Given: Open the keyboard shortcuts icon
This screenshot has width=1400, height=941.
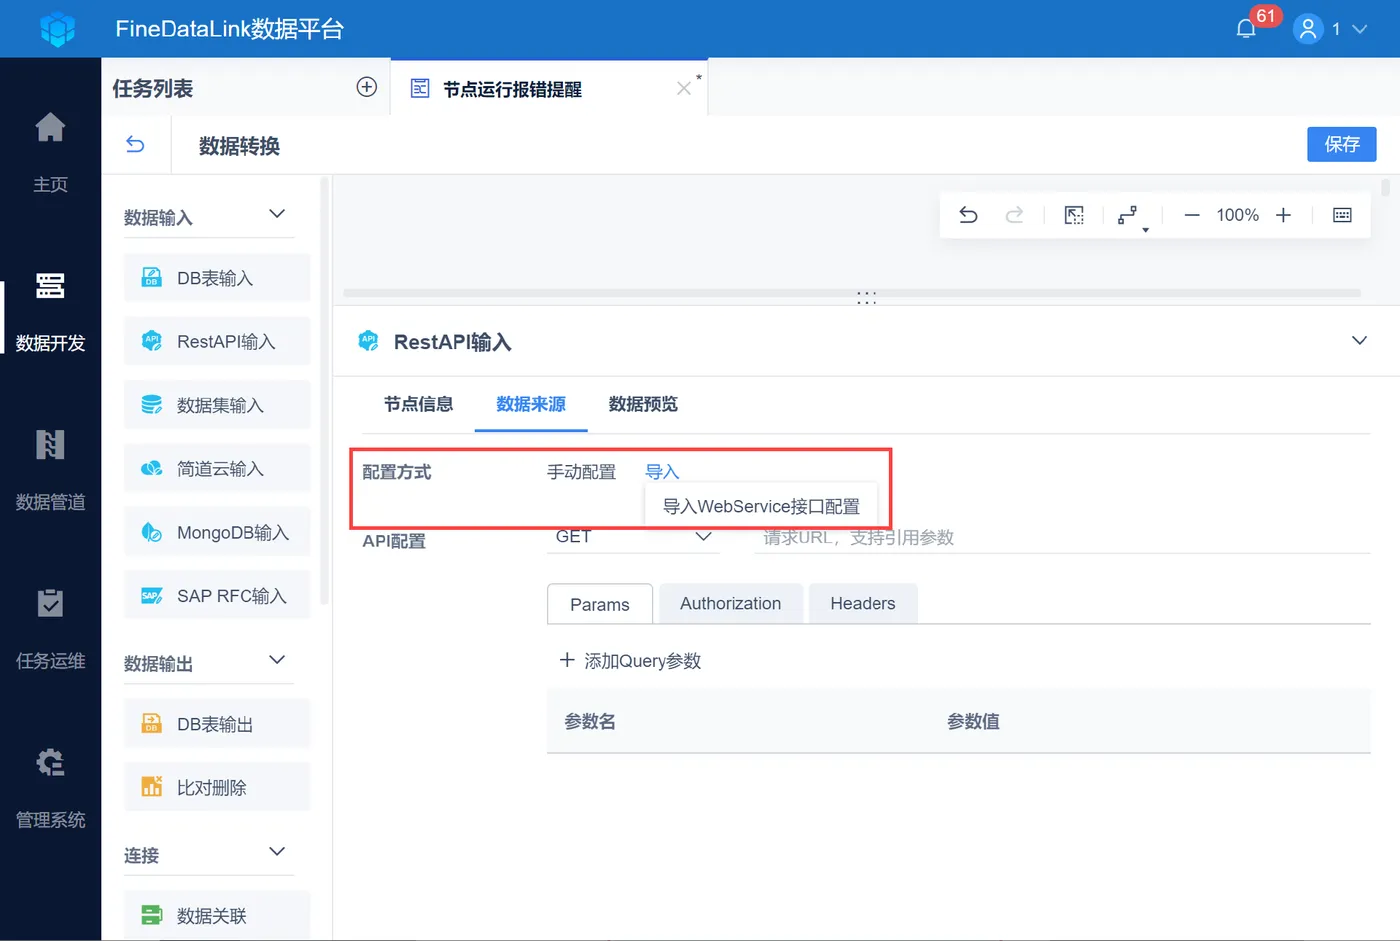Looking at the screenshot, I should click(x=1342, y=215).
